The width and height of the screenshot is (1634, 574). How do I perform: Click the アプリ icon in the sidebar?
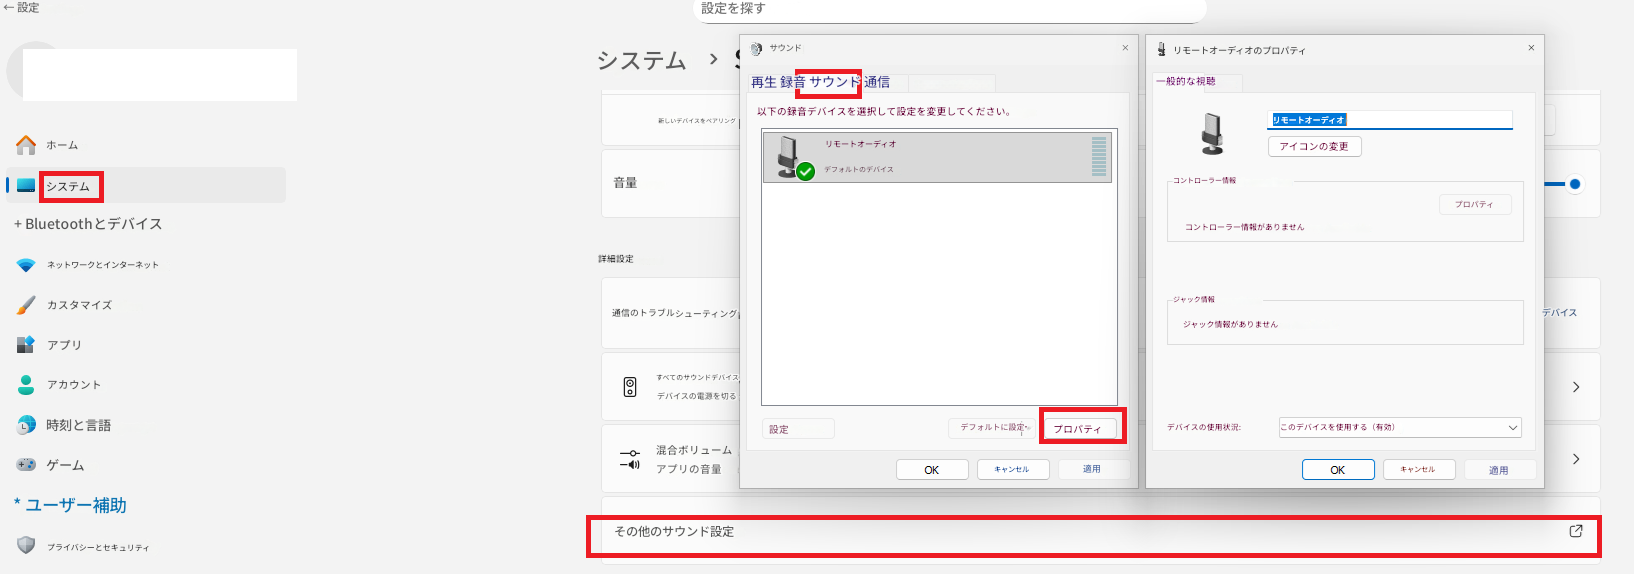click(26, 345)
